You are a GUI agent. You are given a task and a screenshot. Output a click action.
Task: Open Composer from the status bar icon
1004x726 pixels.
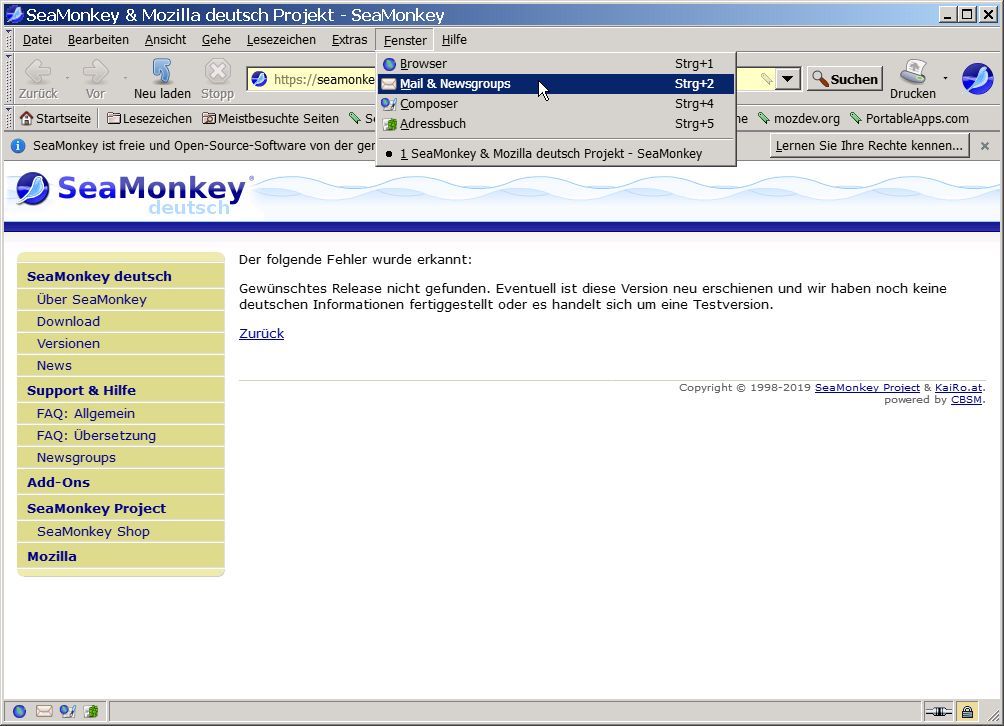67,711
